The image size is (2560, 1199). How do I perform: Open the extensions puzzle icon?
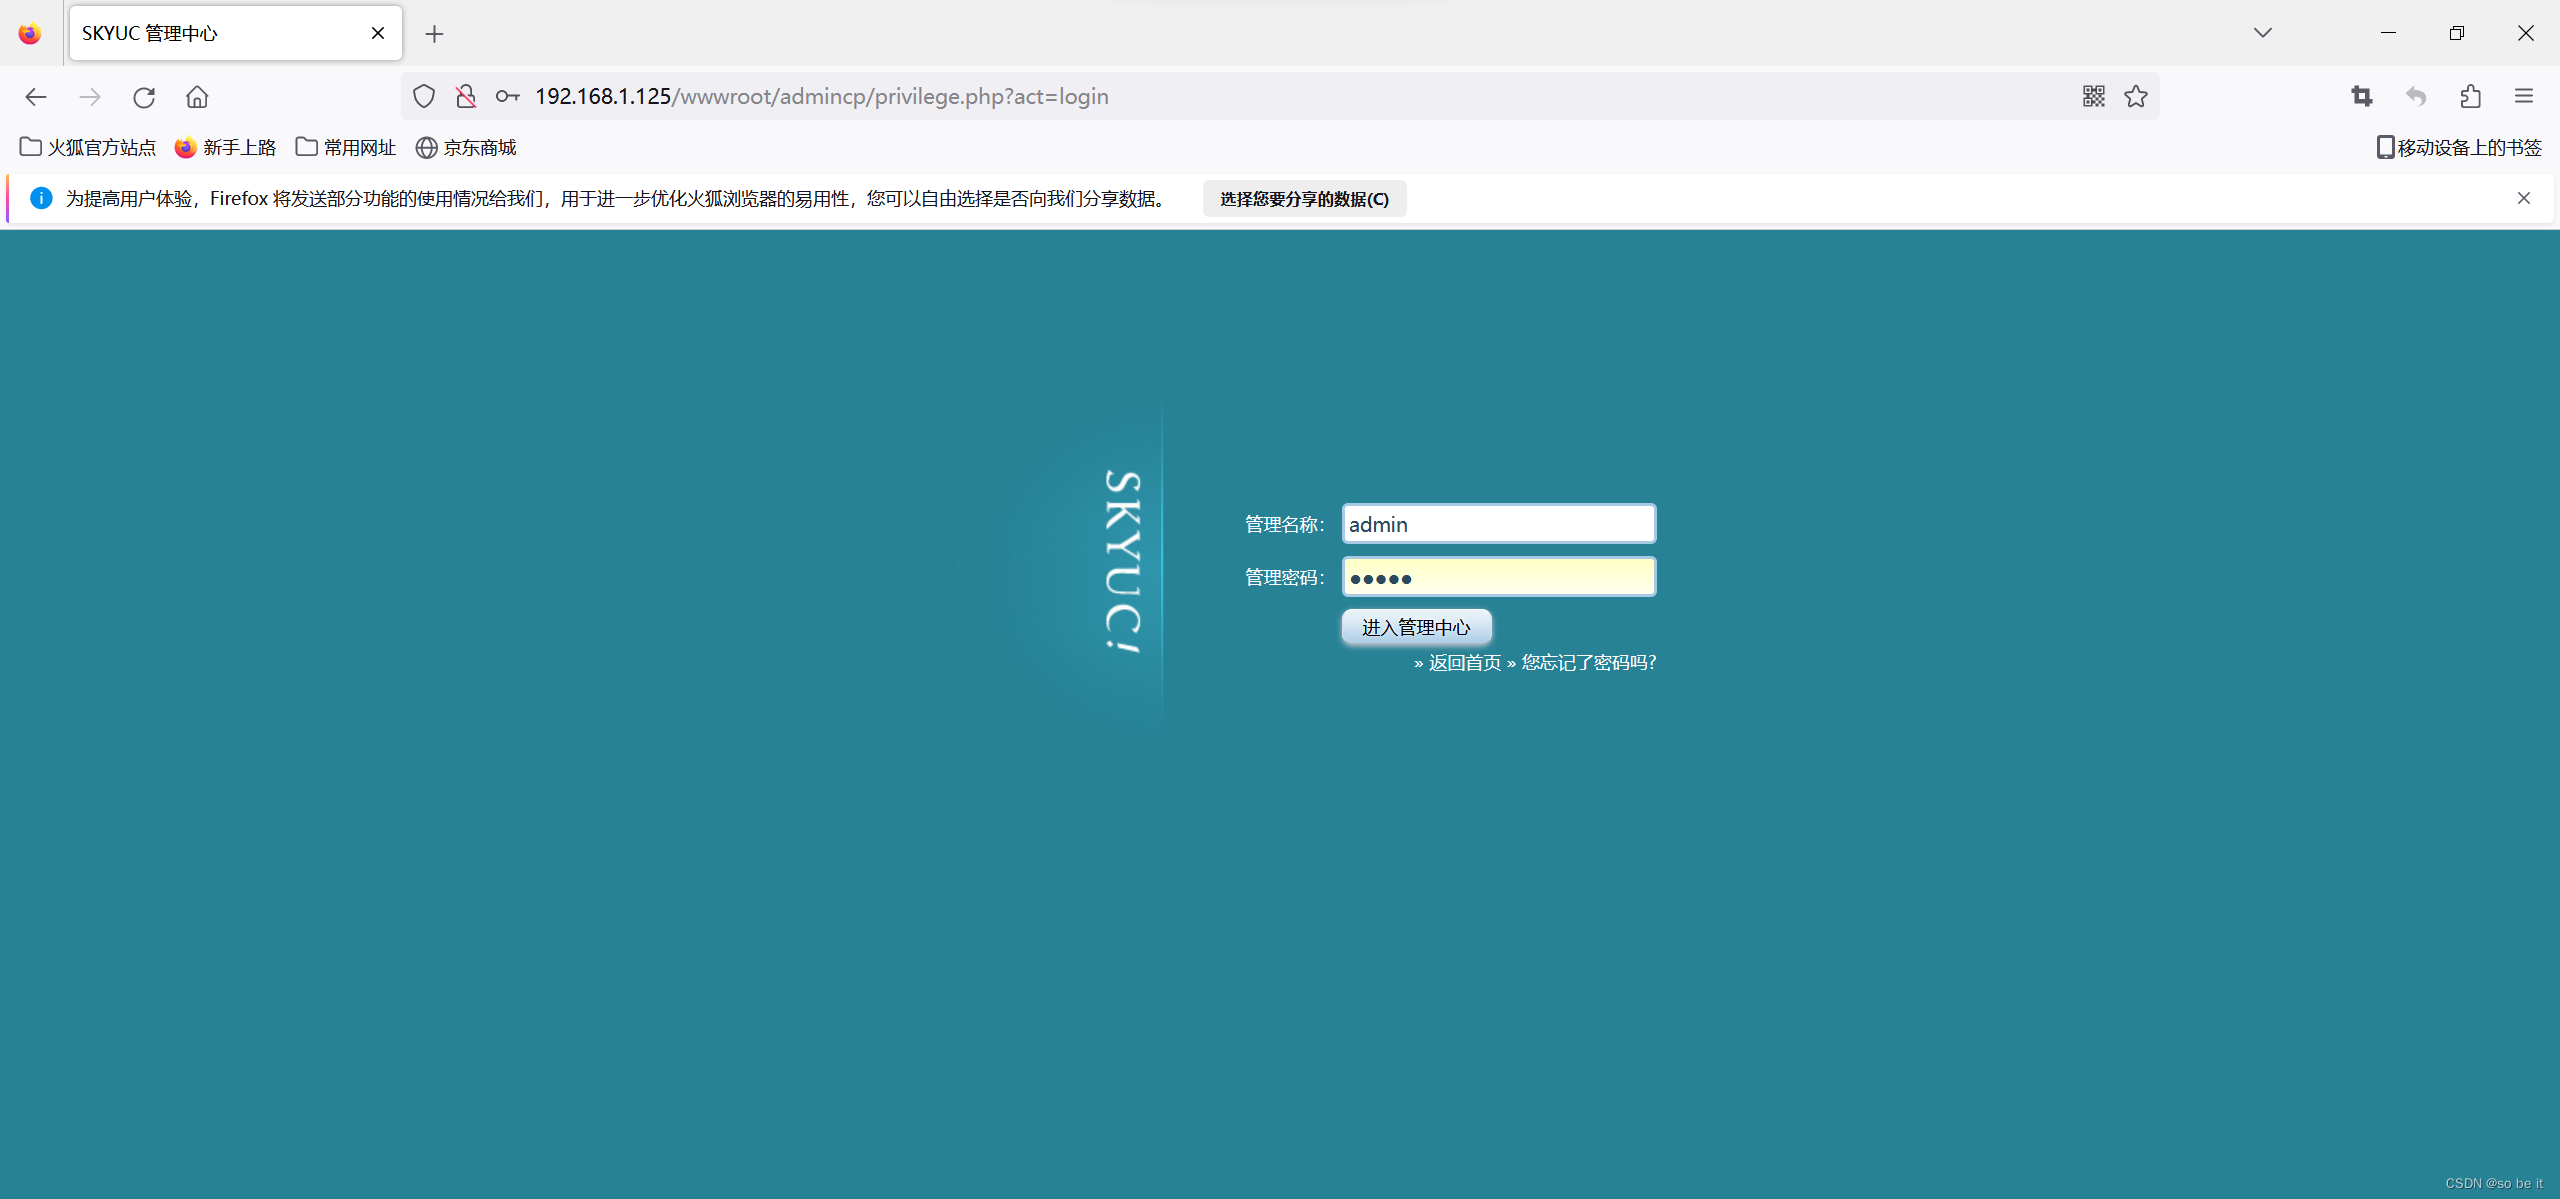click(2470, 96)
